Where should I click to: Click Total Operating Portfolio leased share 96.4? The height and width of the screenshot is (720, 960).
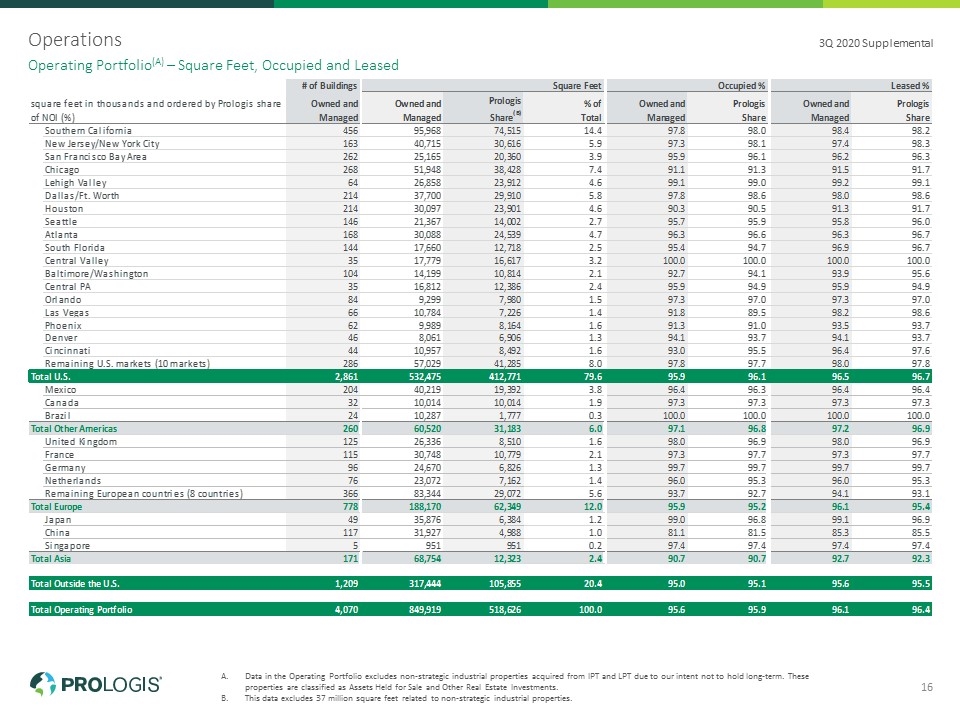(921, 610)
